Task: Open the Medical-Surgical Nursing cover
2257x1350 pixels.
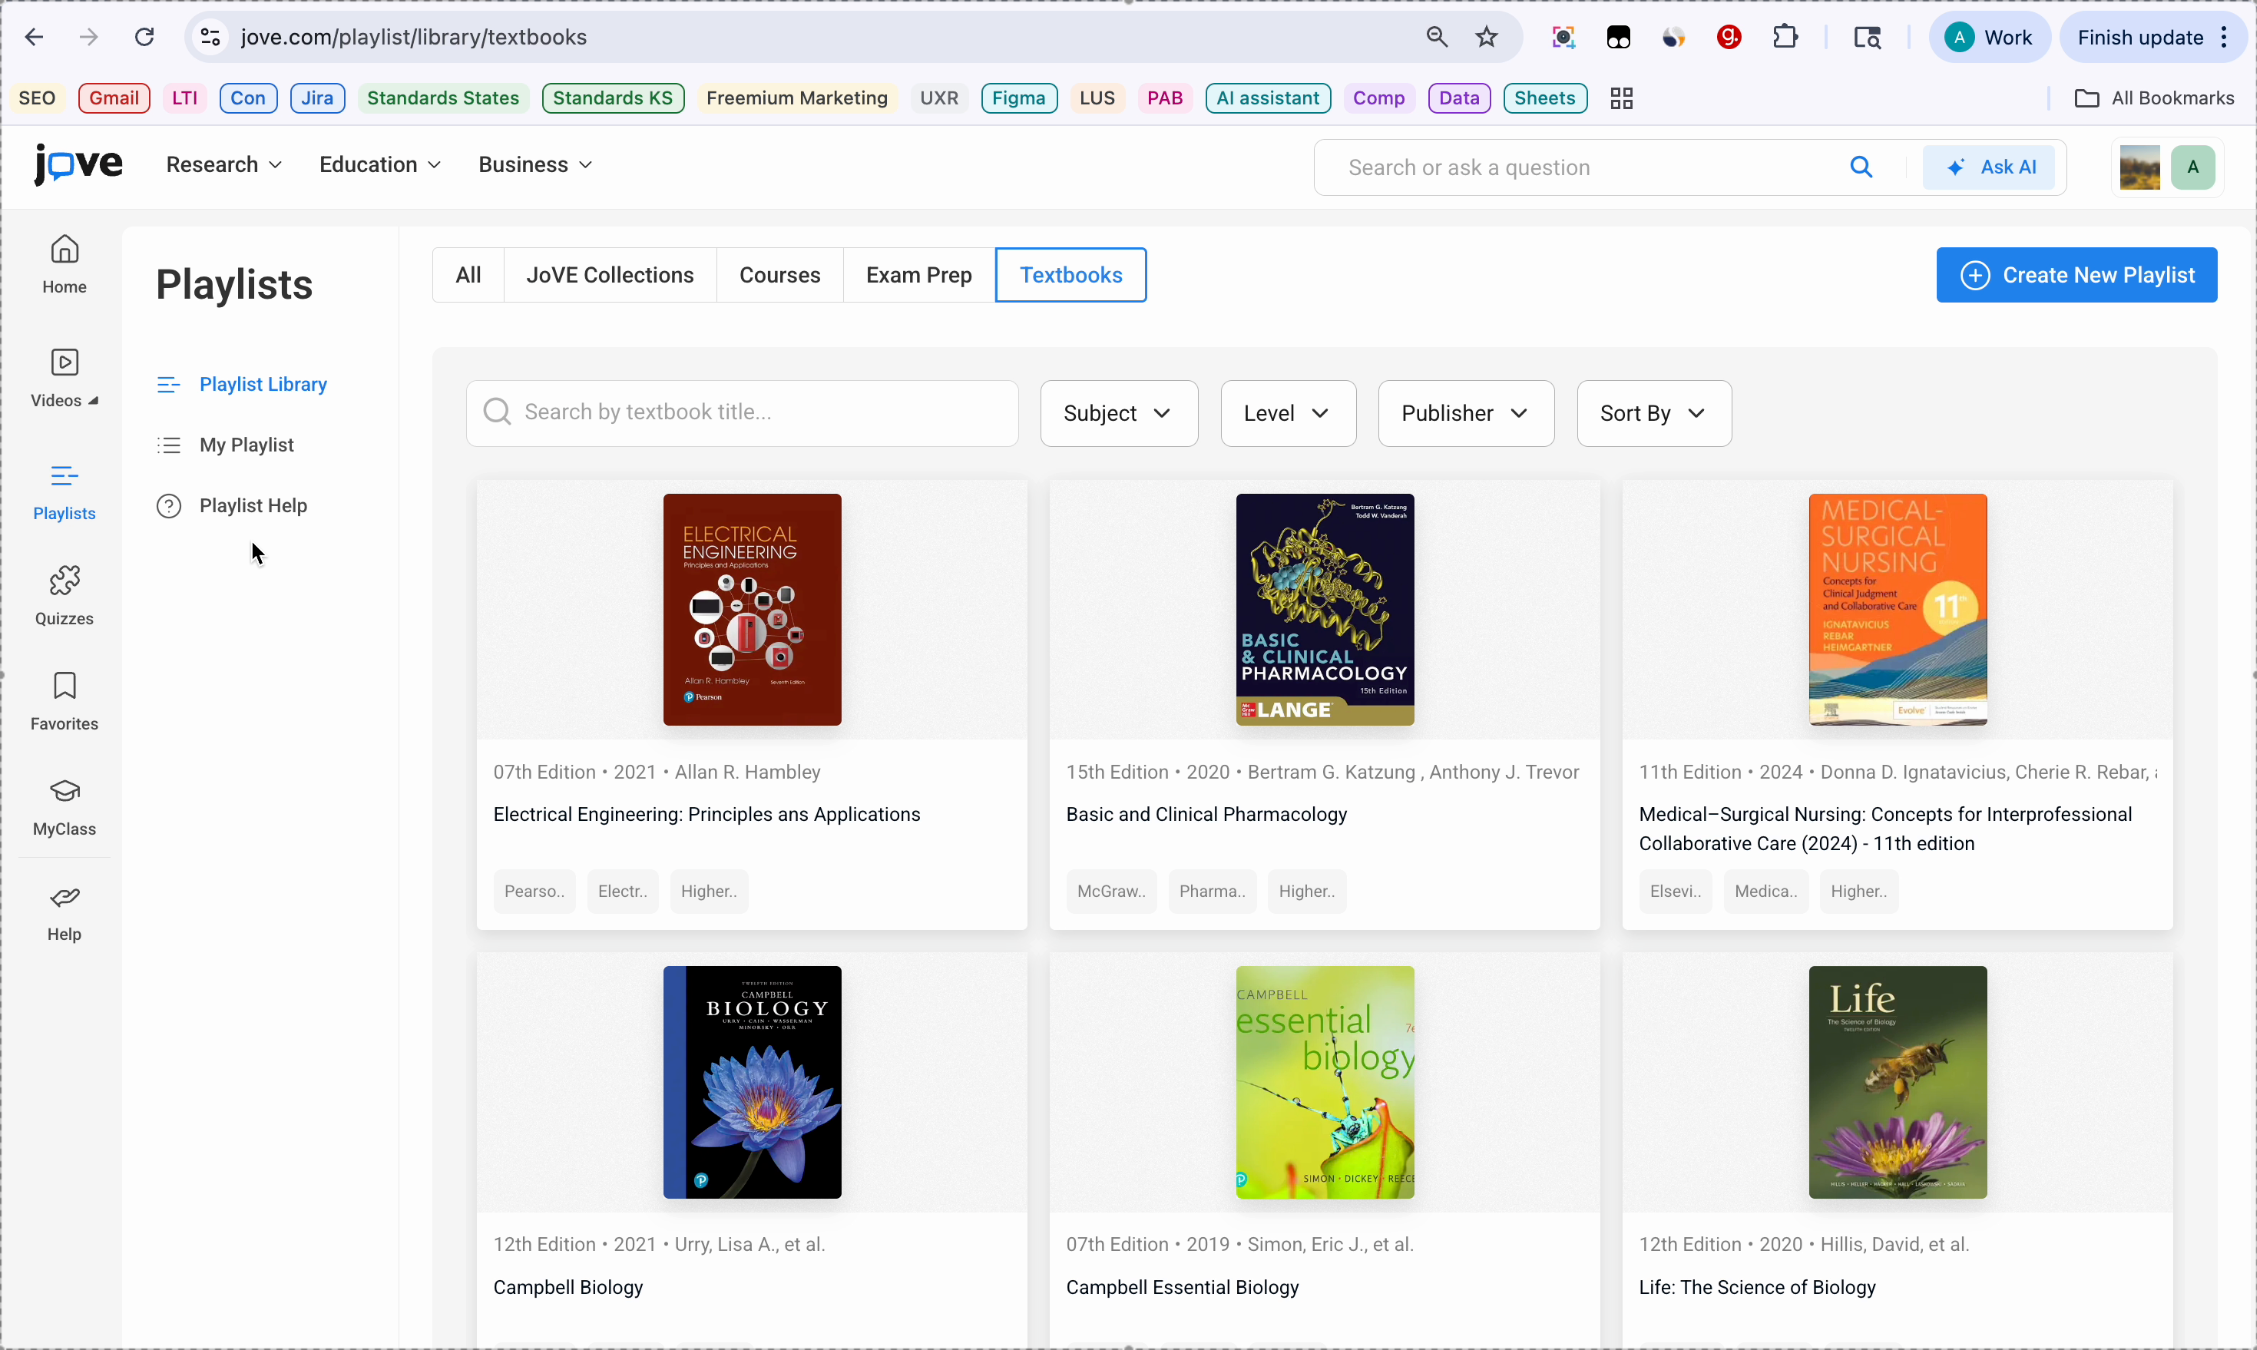Action: [1898, 609]
